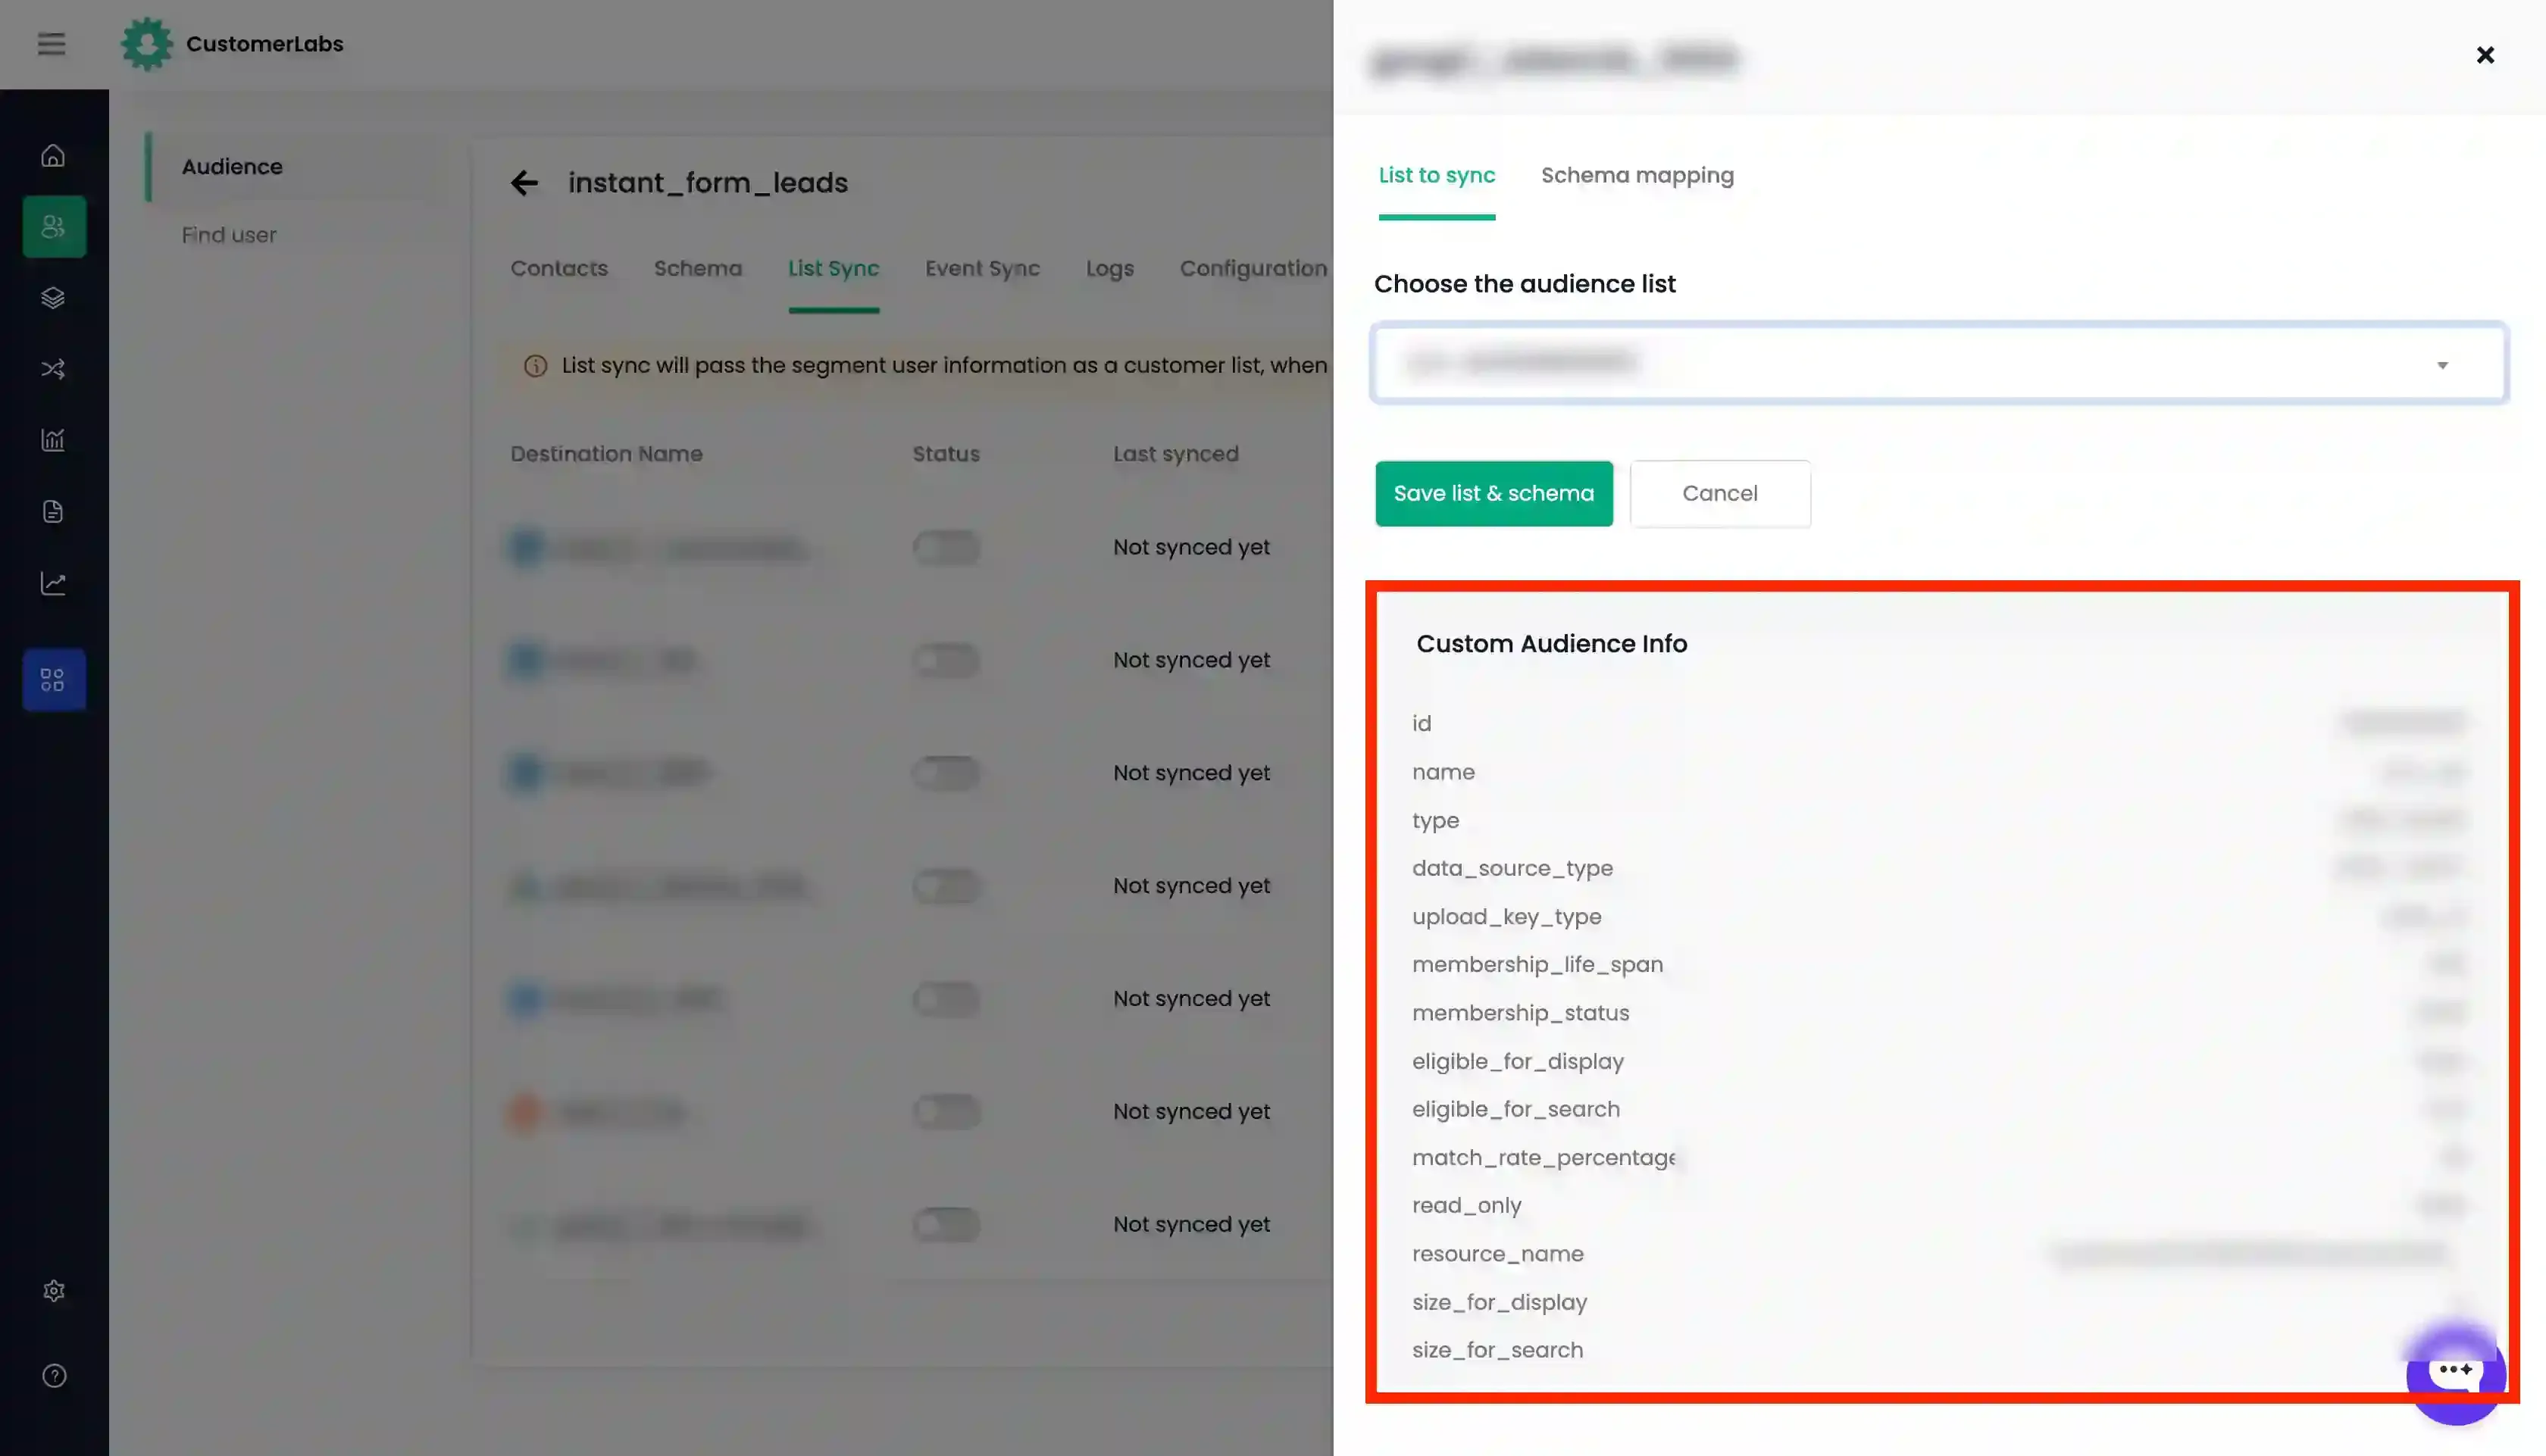Click the info icon in notice banner
2546x1456 pixels.
click(x=535, y=366)
